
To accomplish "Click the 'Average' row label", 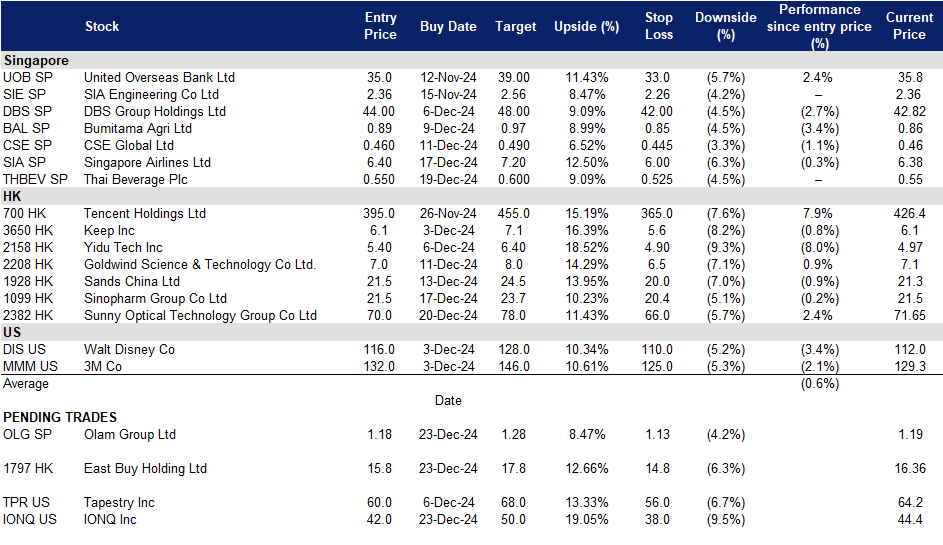I will tap(26, 383).
